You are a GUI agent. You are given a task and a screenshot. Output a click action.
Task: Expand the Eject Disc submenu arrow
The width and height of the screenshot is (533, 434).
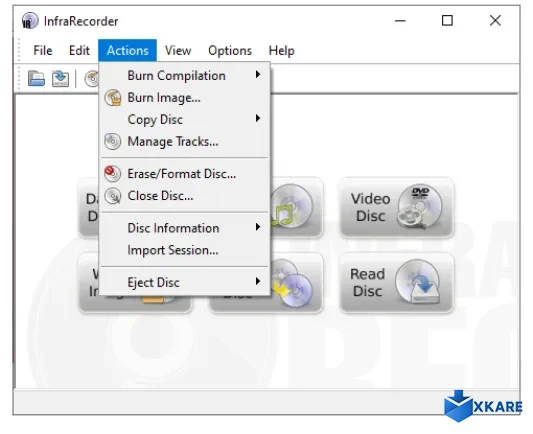pos(258,281)
